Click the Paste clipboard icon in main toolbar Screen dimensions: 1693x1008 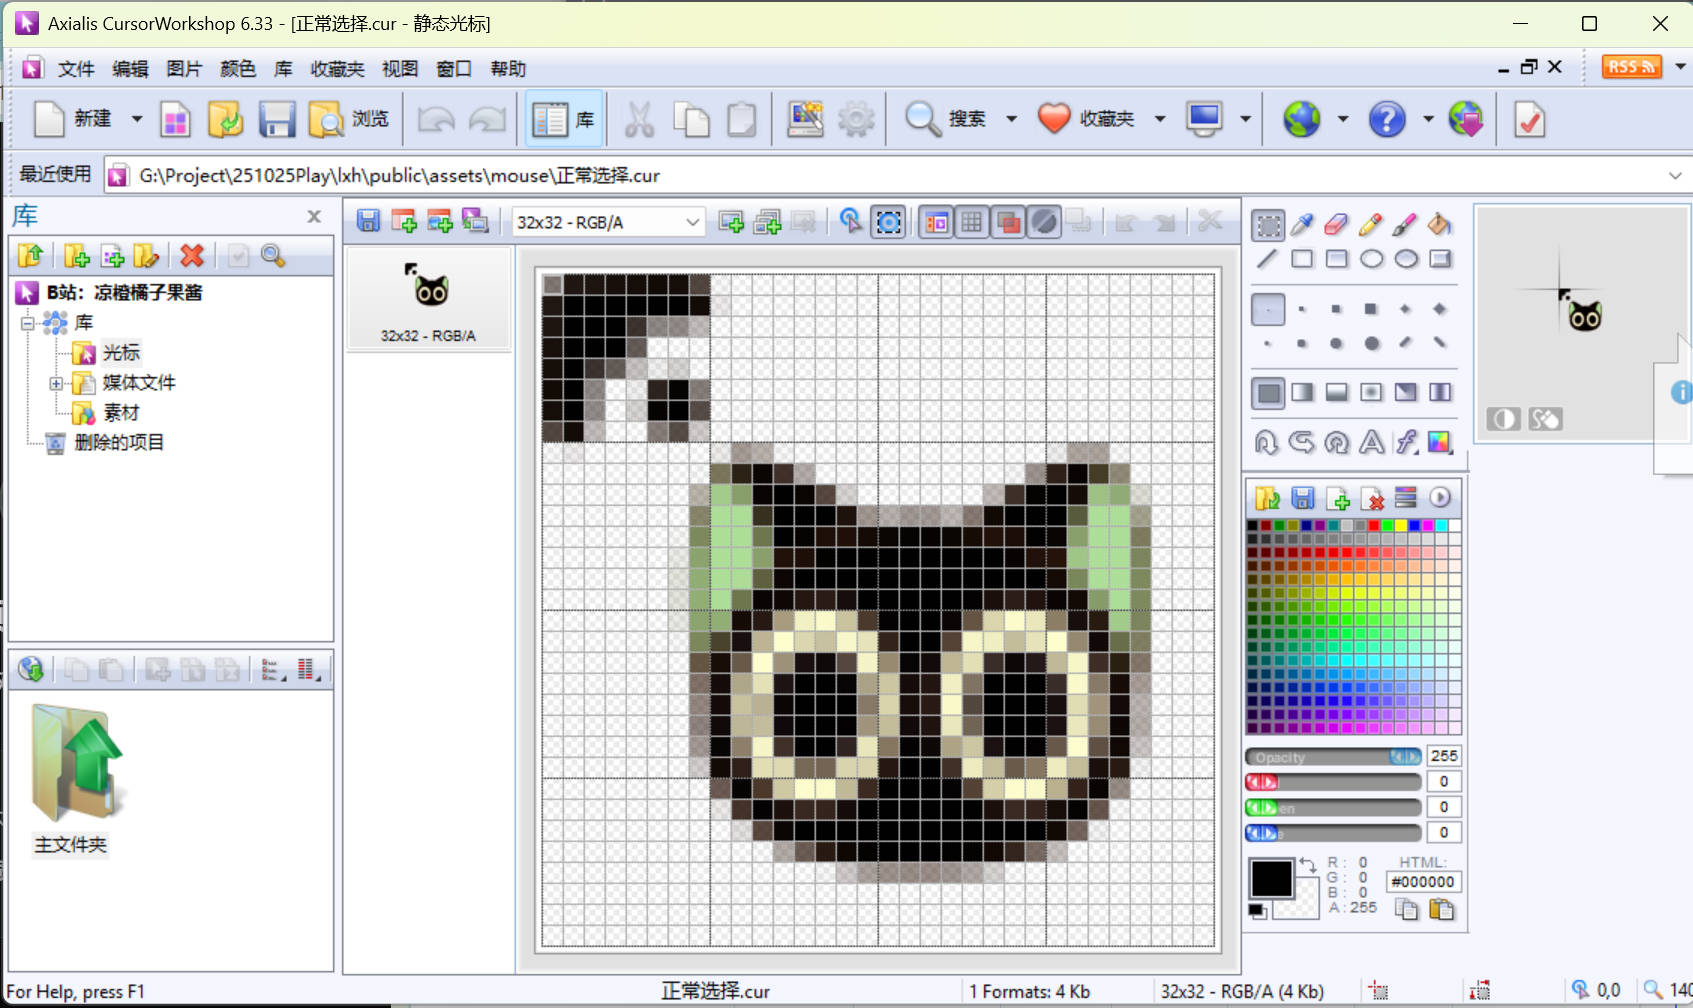[741, 119]
